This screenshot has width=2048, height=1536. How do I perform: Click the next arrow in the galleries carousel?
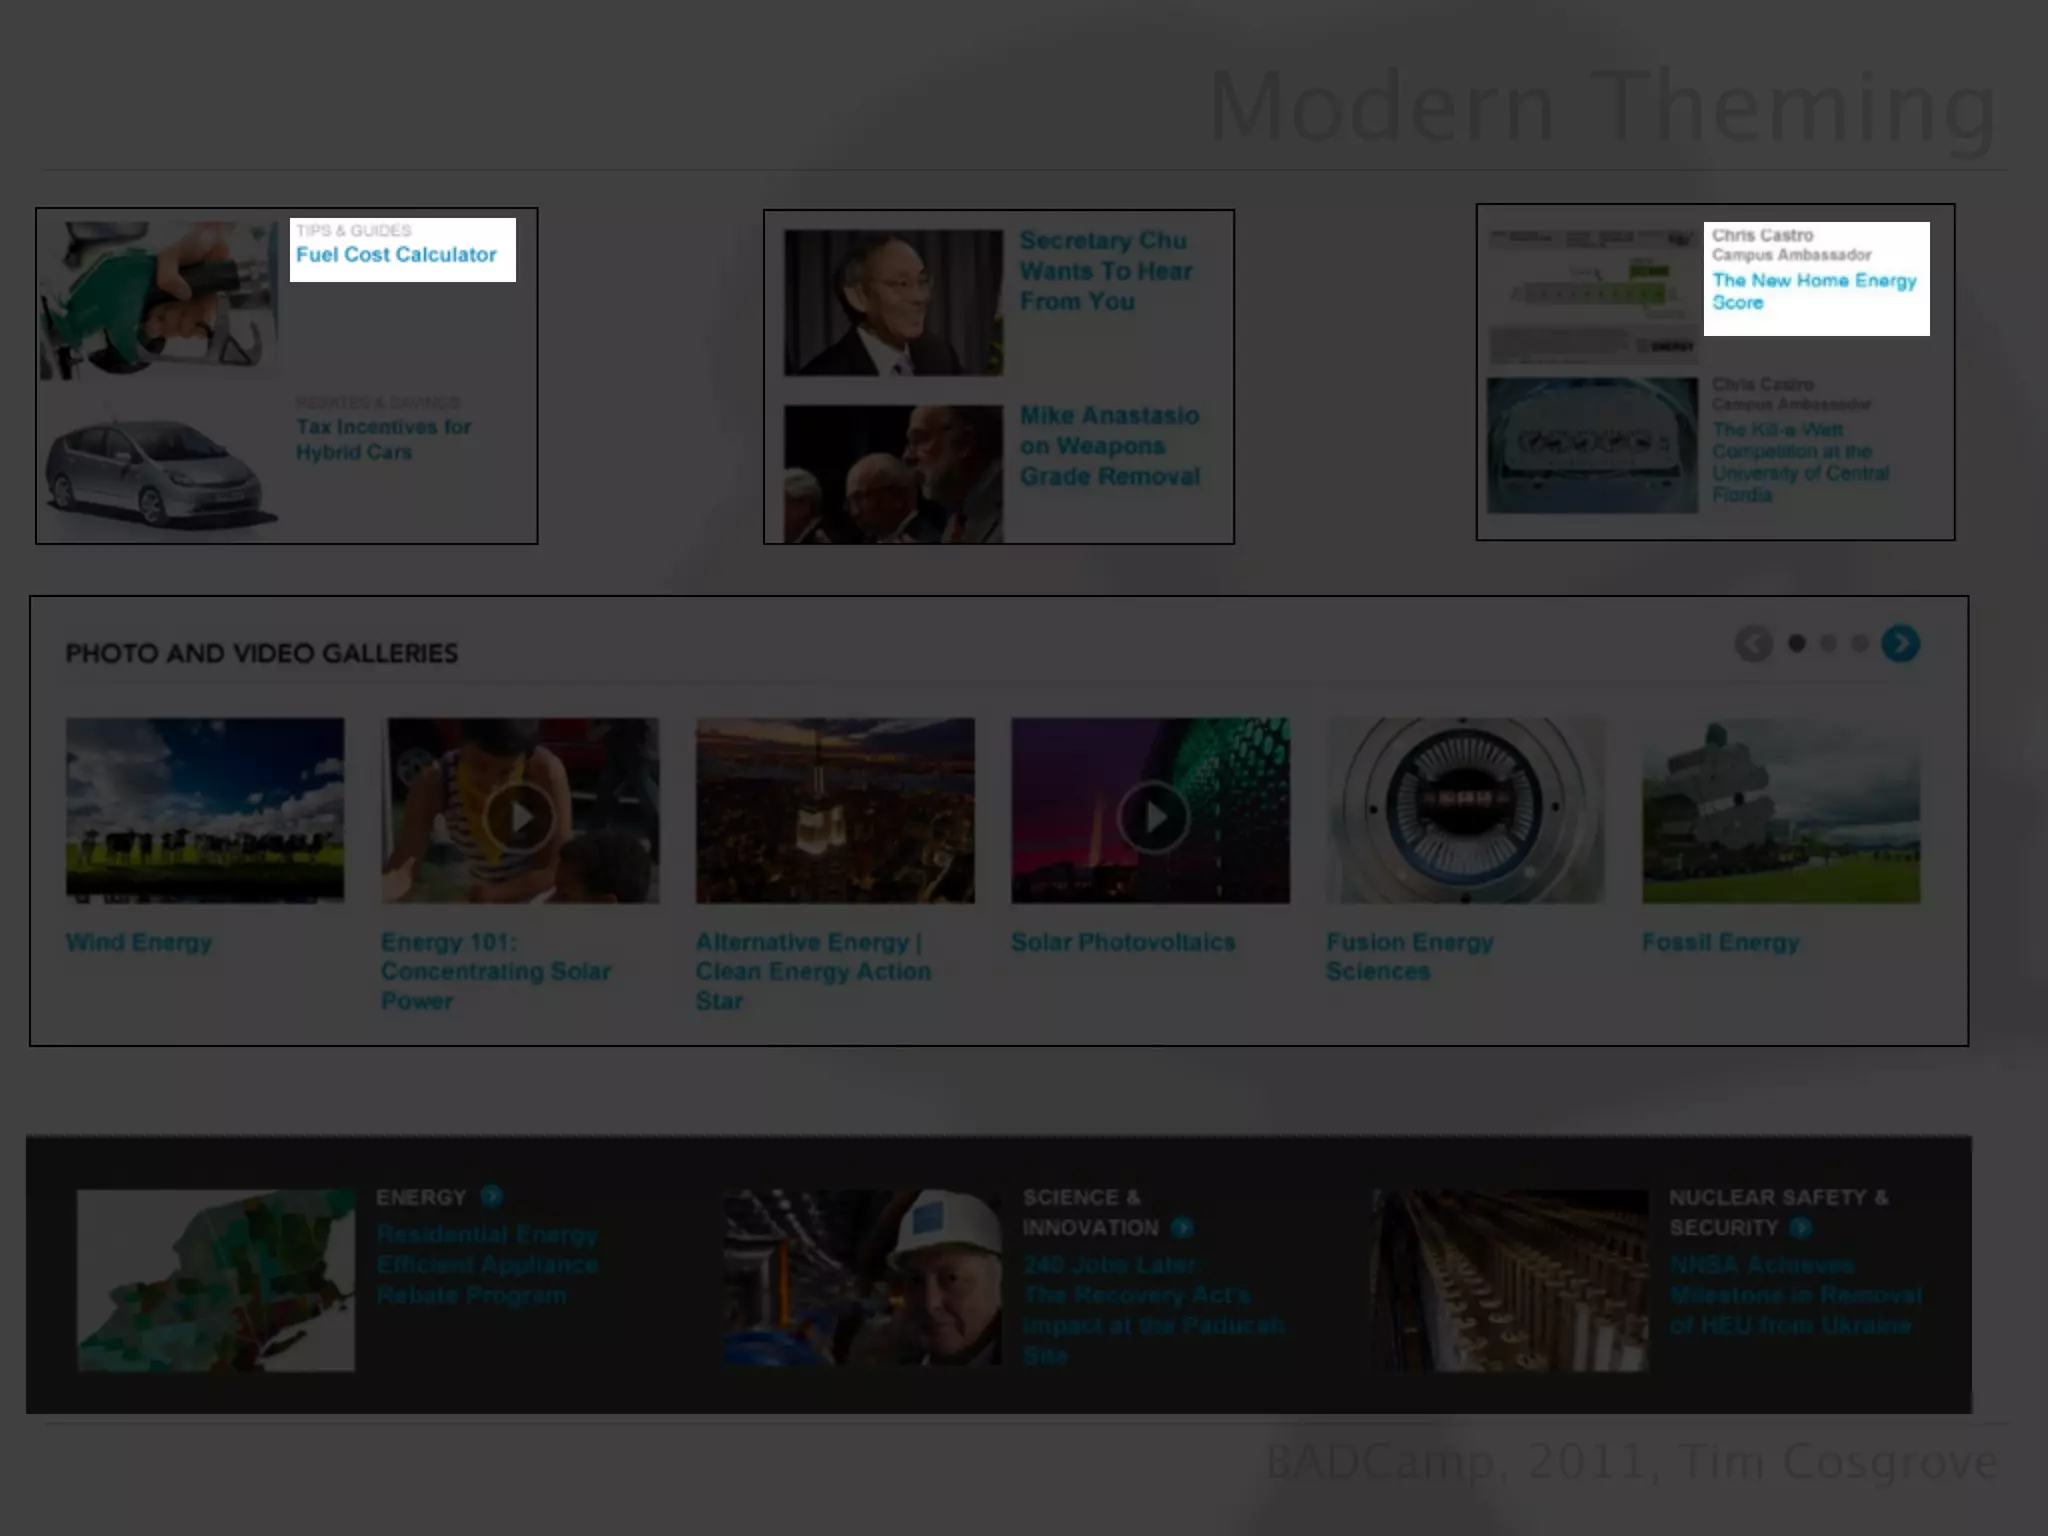point(1900,644)
